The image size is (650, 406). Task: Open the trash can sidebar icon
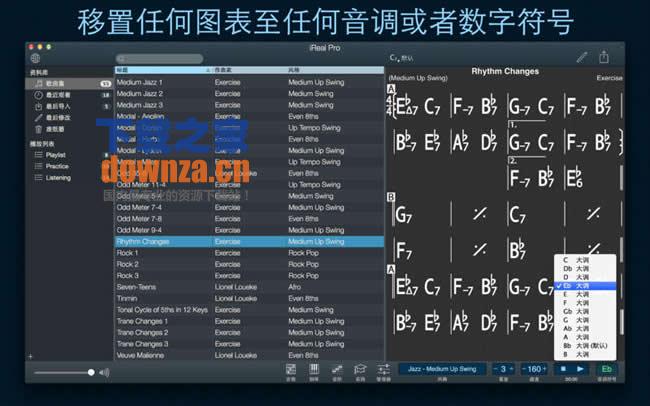39,129
